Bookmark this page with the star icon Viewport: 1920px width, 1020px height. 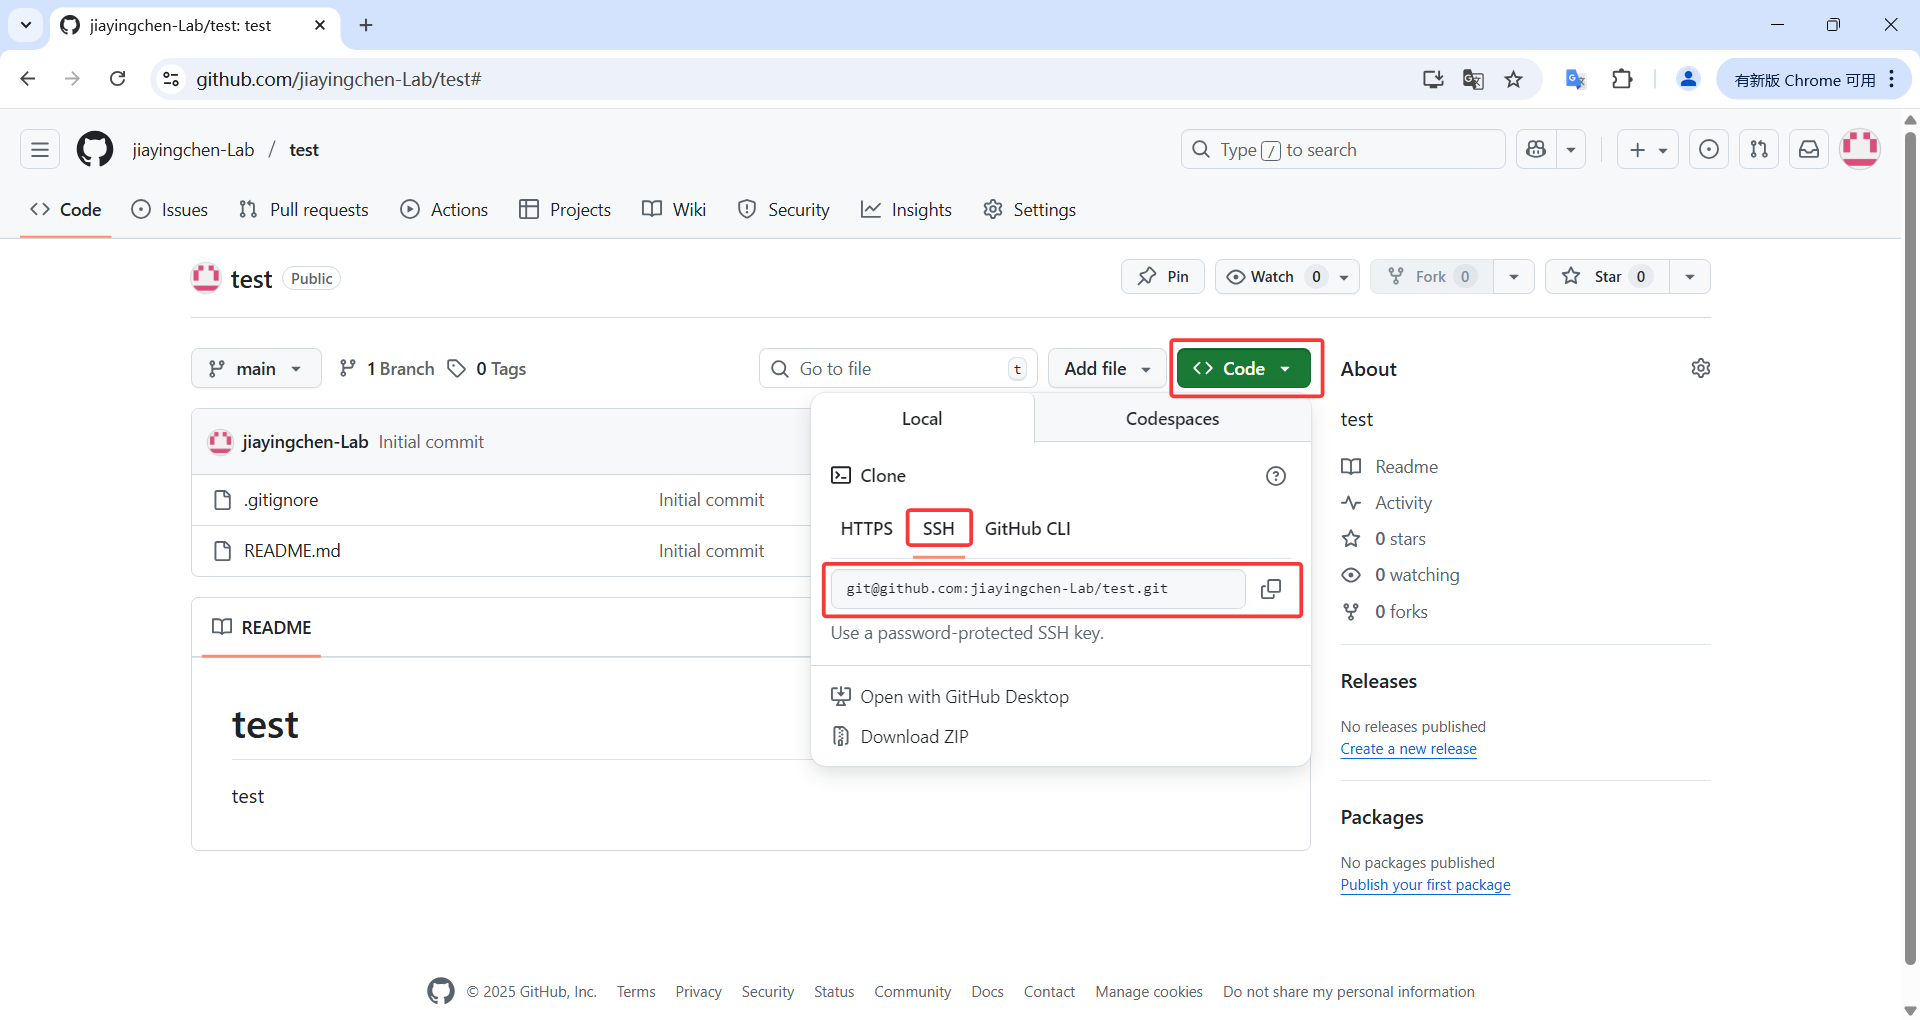pyautogui.click(x=1514, y=79)
